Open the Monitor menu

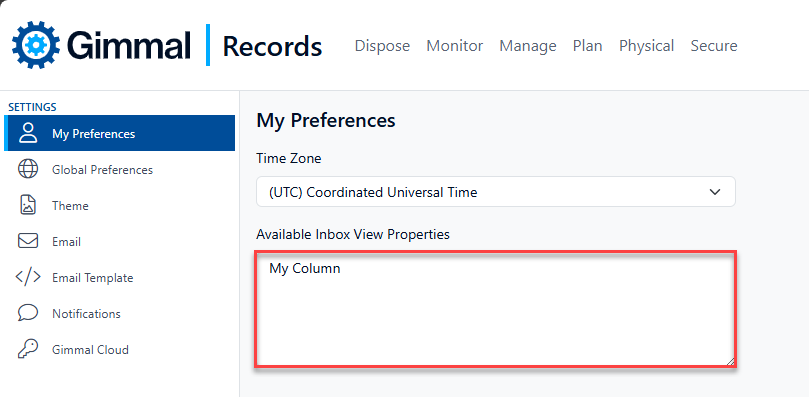[455, 46]
